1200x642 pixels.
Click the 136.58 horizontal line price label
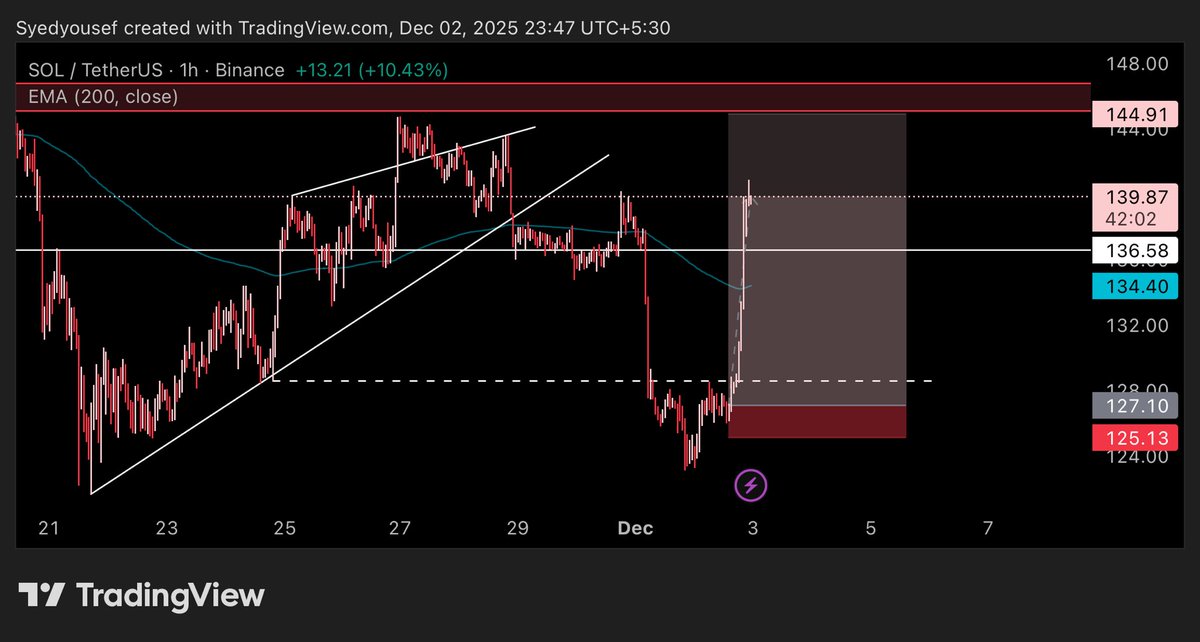tap(1135, 249)
